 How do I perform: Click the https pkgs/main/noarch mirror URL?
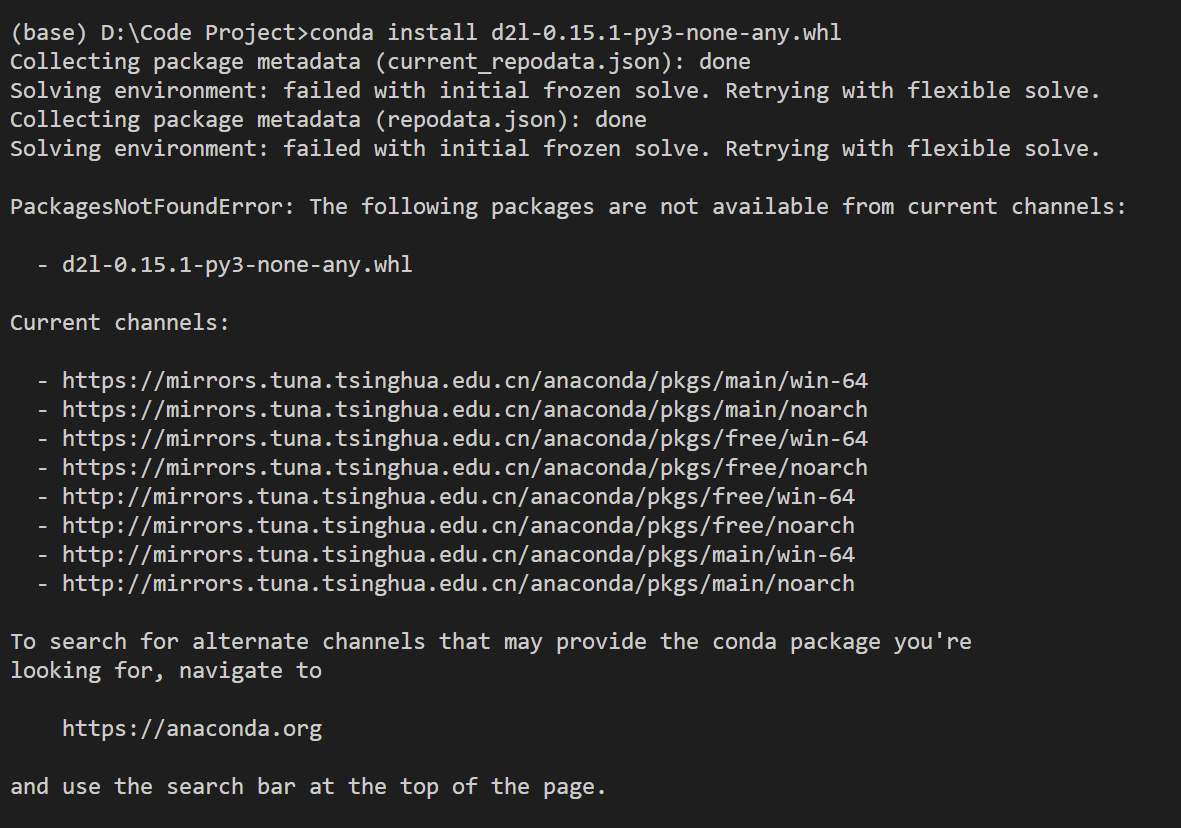465,409
